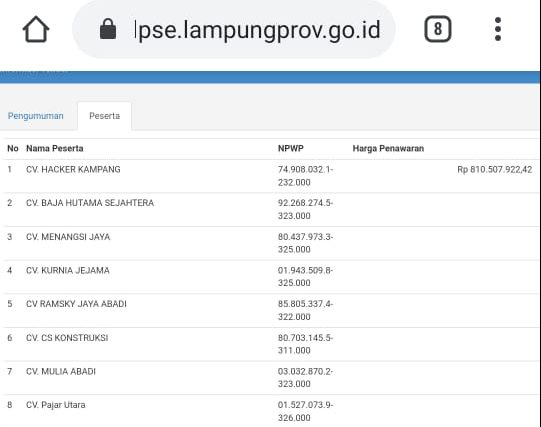
Task: Click NPWP 74.908.032.1-232.000
Action: pyautogui.click(x=305, y=176)
